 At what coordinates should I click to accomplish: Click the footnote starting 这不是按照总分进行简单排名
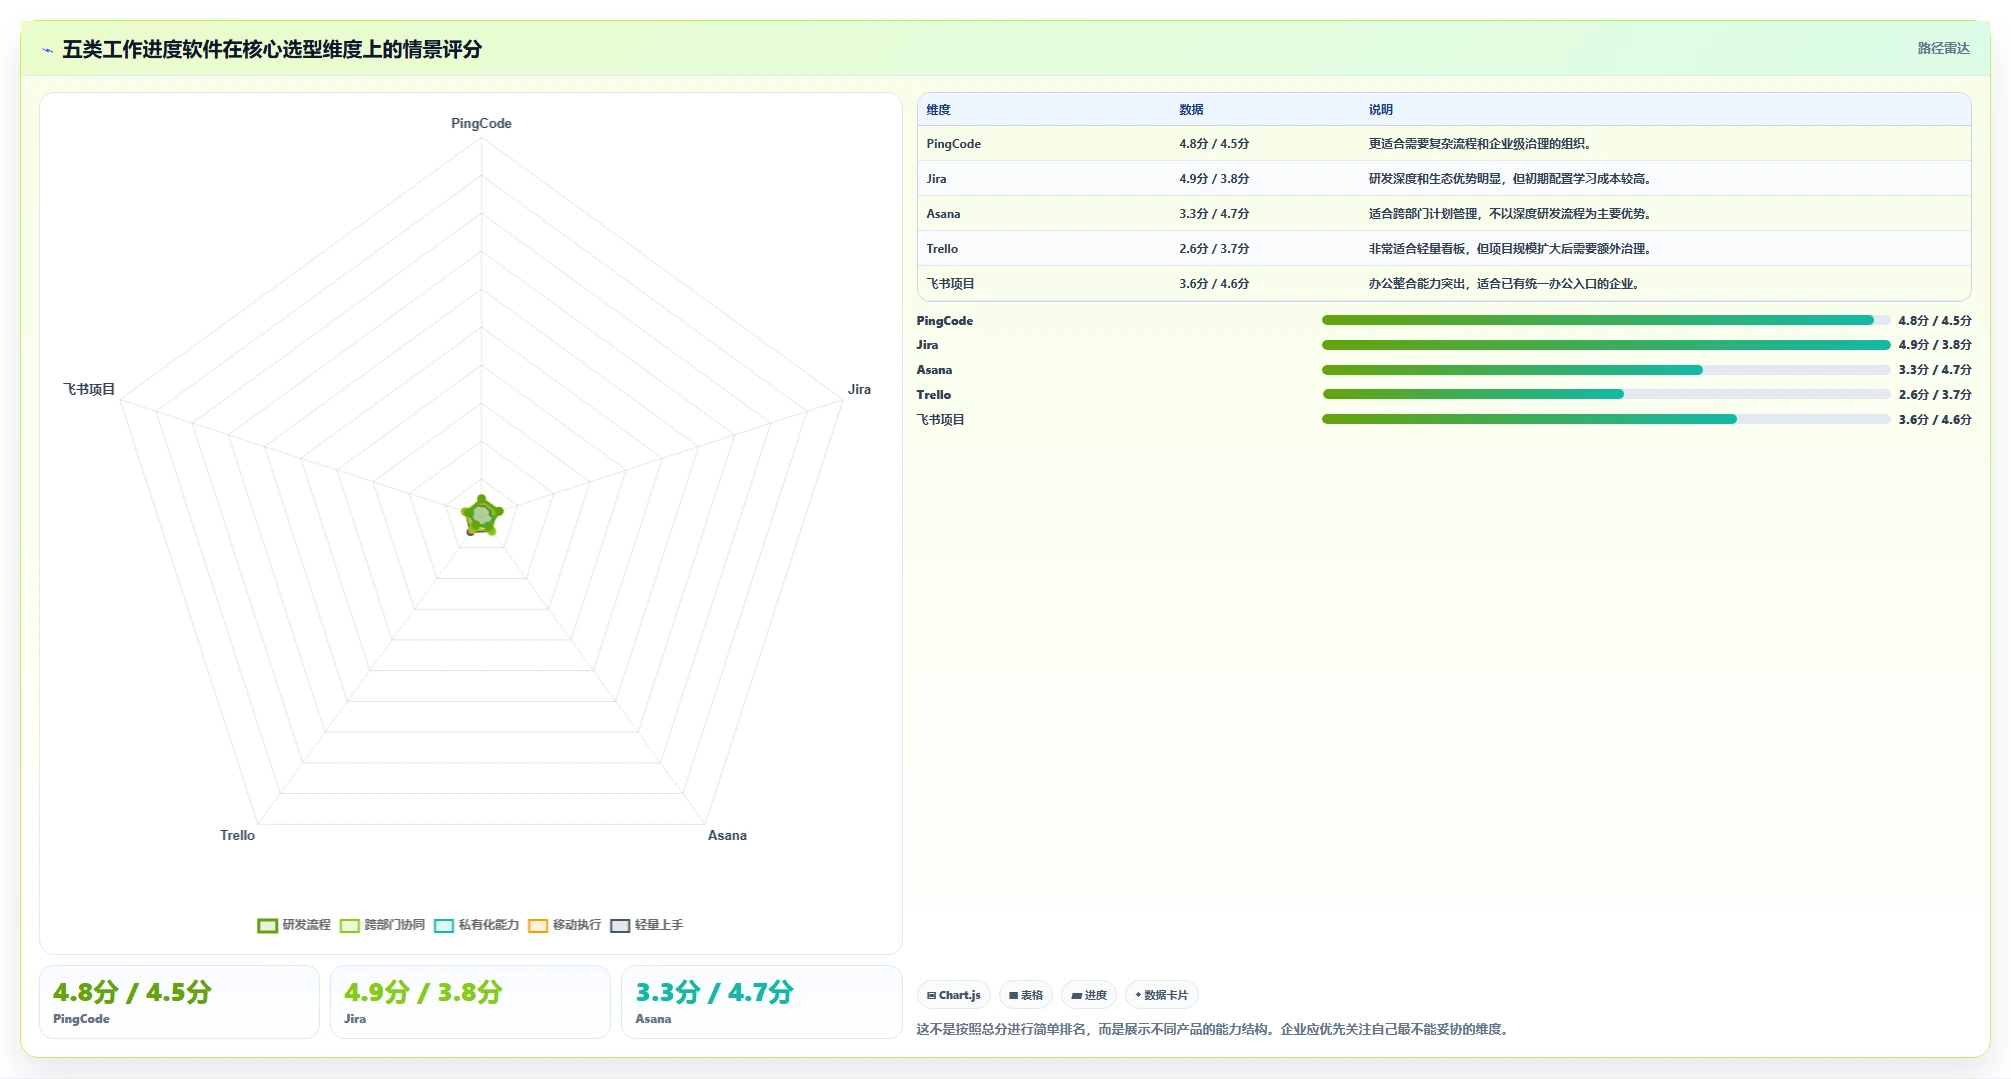pos(1212,1029)
